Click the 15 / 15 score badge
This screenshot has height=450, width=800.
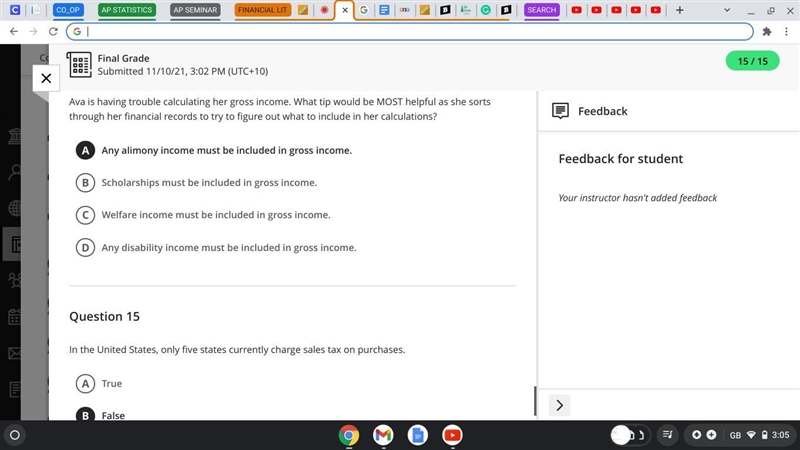coord(752,61)
